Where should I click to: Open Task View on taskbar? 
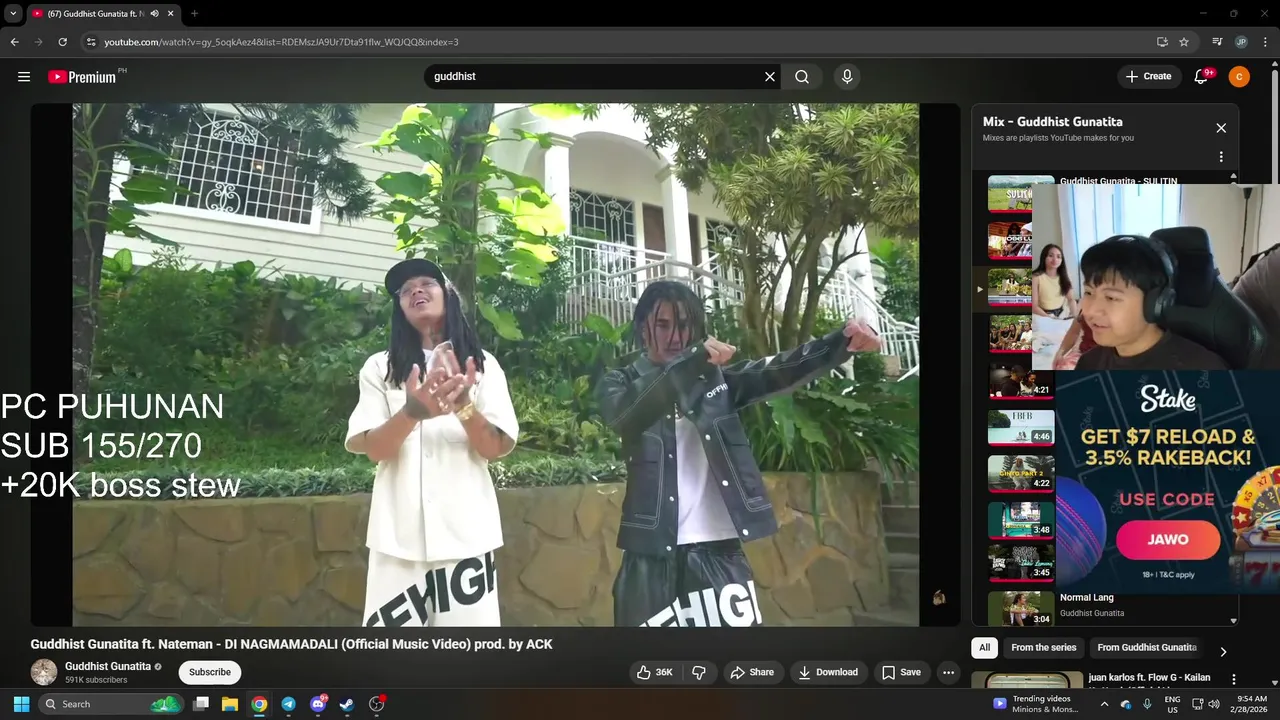[x=201, y=704]
